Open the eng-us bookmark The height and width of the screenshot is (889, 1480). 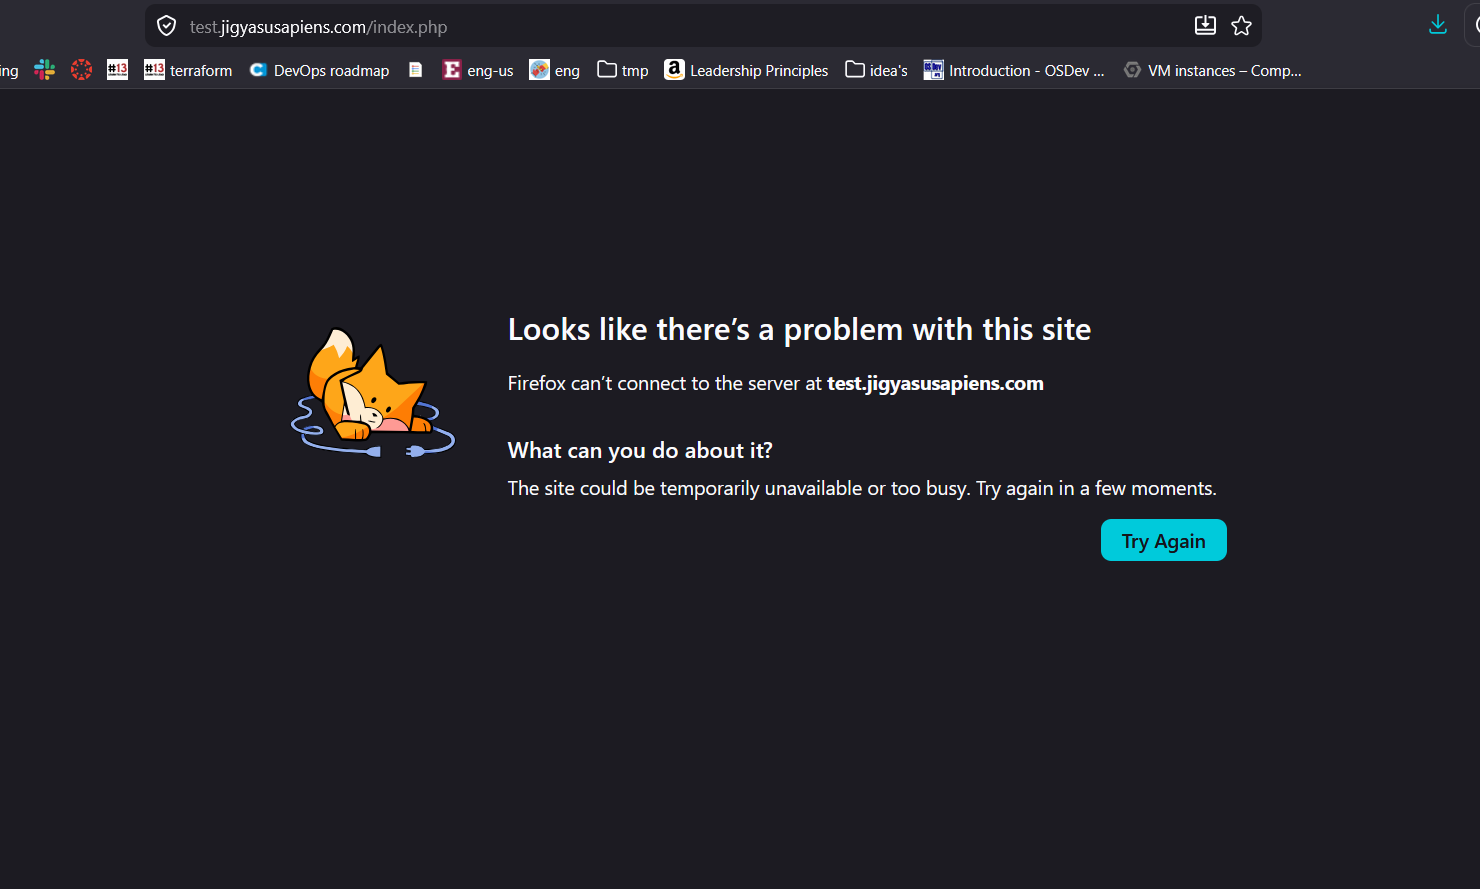(478, 70)
